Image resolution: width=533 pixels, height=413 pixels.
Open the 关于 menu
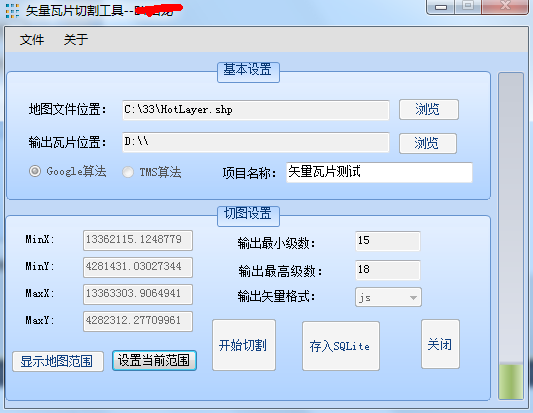coord(75,40)
